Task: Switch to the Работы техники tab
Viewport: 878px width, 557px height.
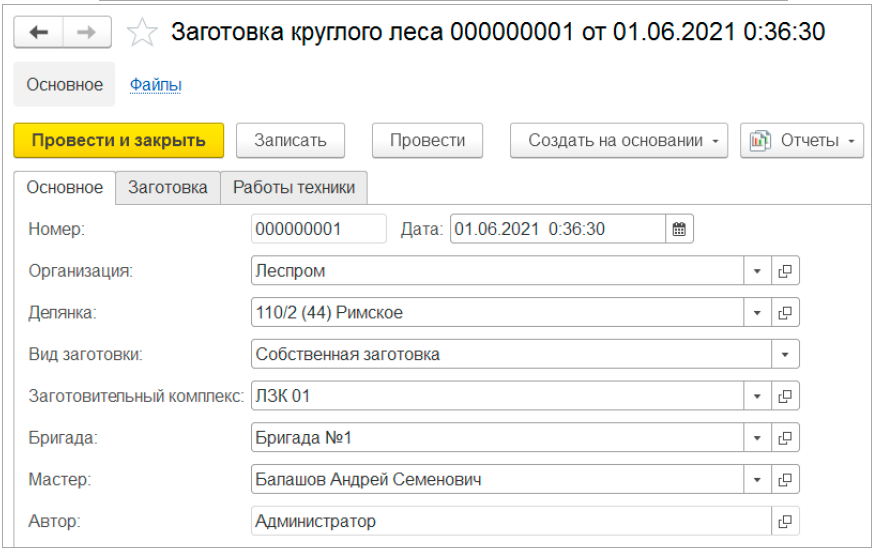Action: [x=294, y=187]
